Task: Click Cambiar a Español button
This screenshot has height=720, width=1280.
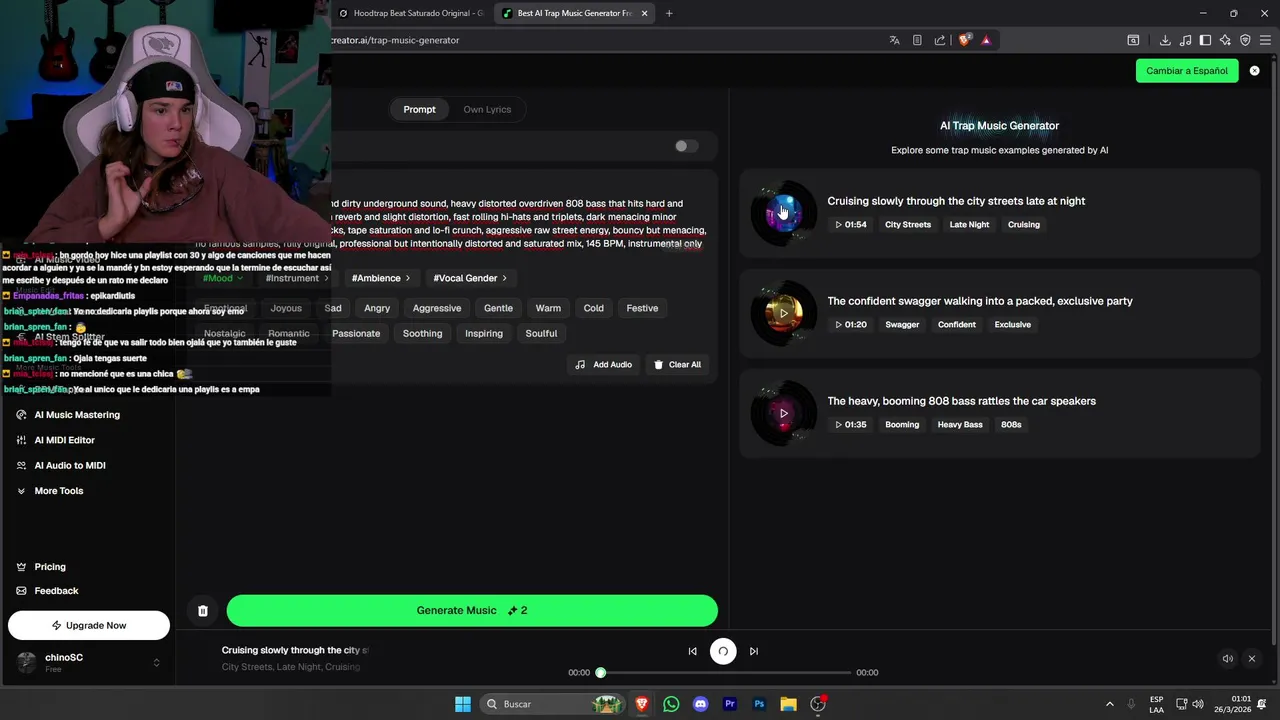Action: 1187,71
